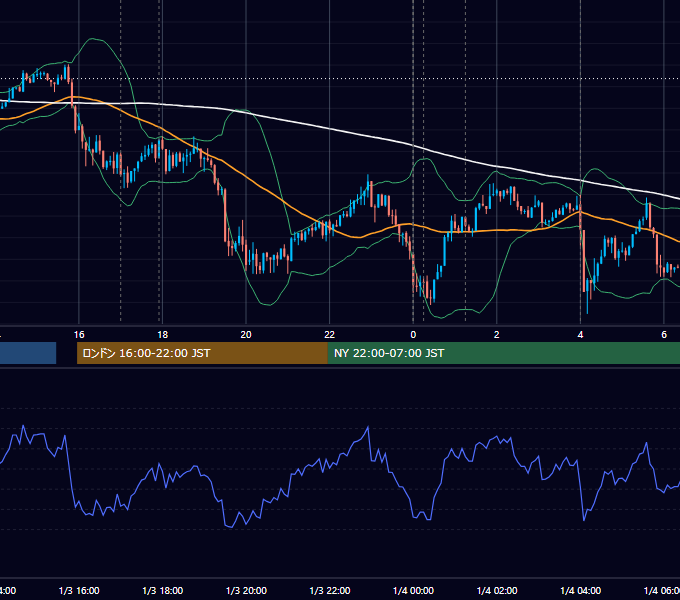Click the upper time label 18

pyautogui.click(x=163, y=335)
